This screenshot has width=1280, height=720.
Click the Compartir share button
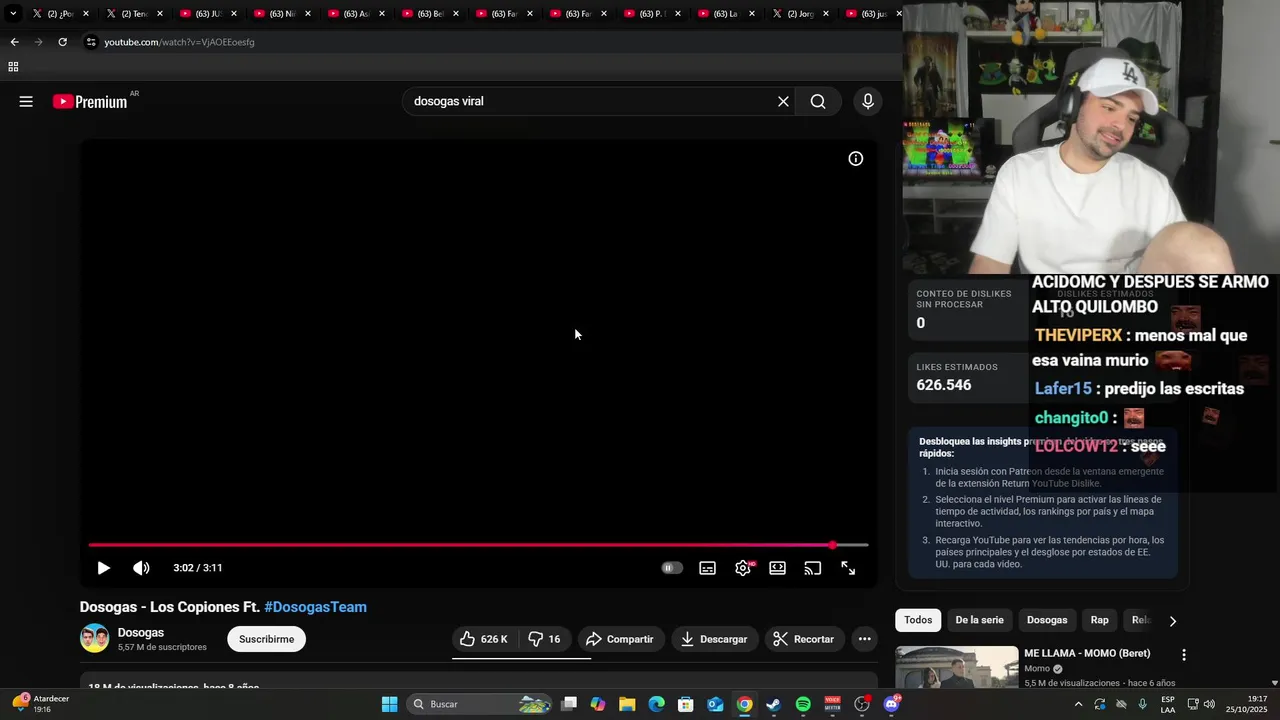tap(620, 639)
